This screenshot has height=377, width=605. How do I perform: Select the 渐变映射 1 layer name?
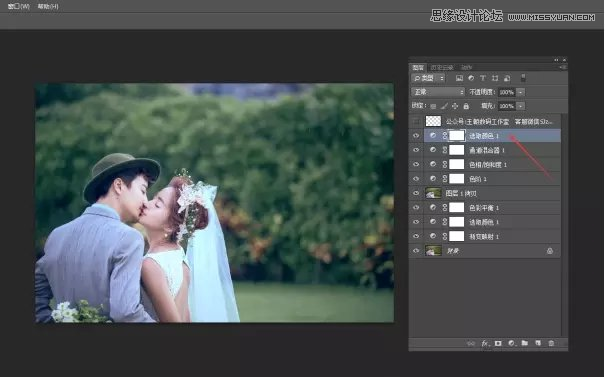pos(484,237)
